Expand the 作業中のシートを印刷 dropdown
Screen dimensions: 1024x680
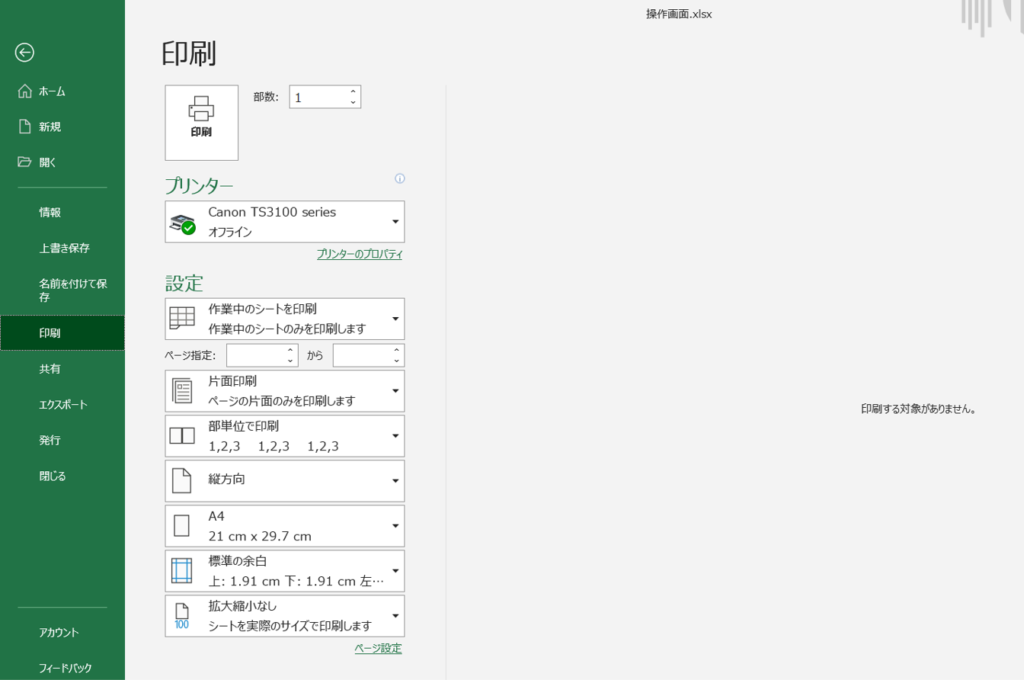pyautogui.click(x=396, y=319)
